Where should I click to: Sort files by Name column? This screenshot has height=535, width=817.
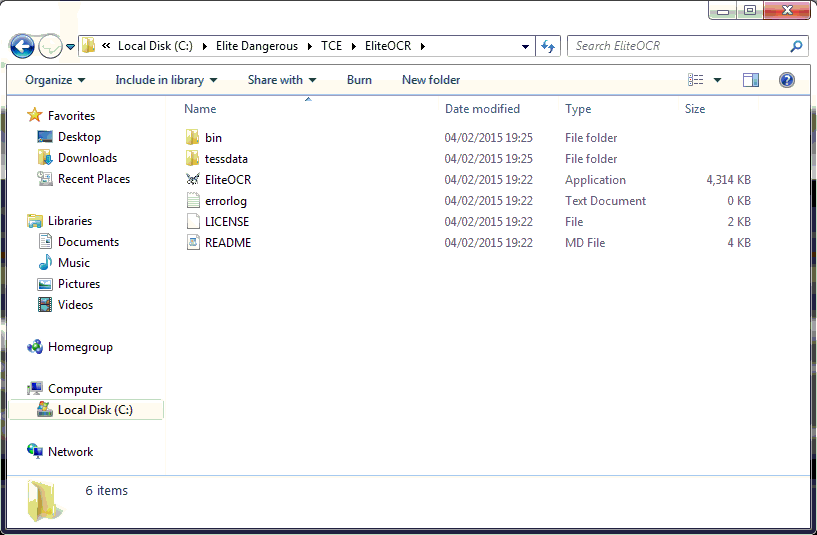pyautogui.click(x=200, y=109)
